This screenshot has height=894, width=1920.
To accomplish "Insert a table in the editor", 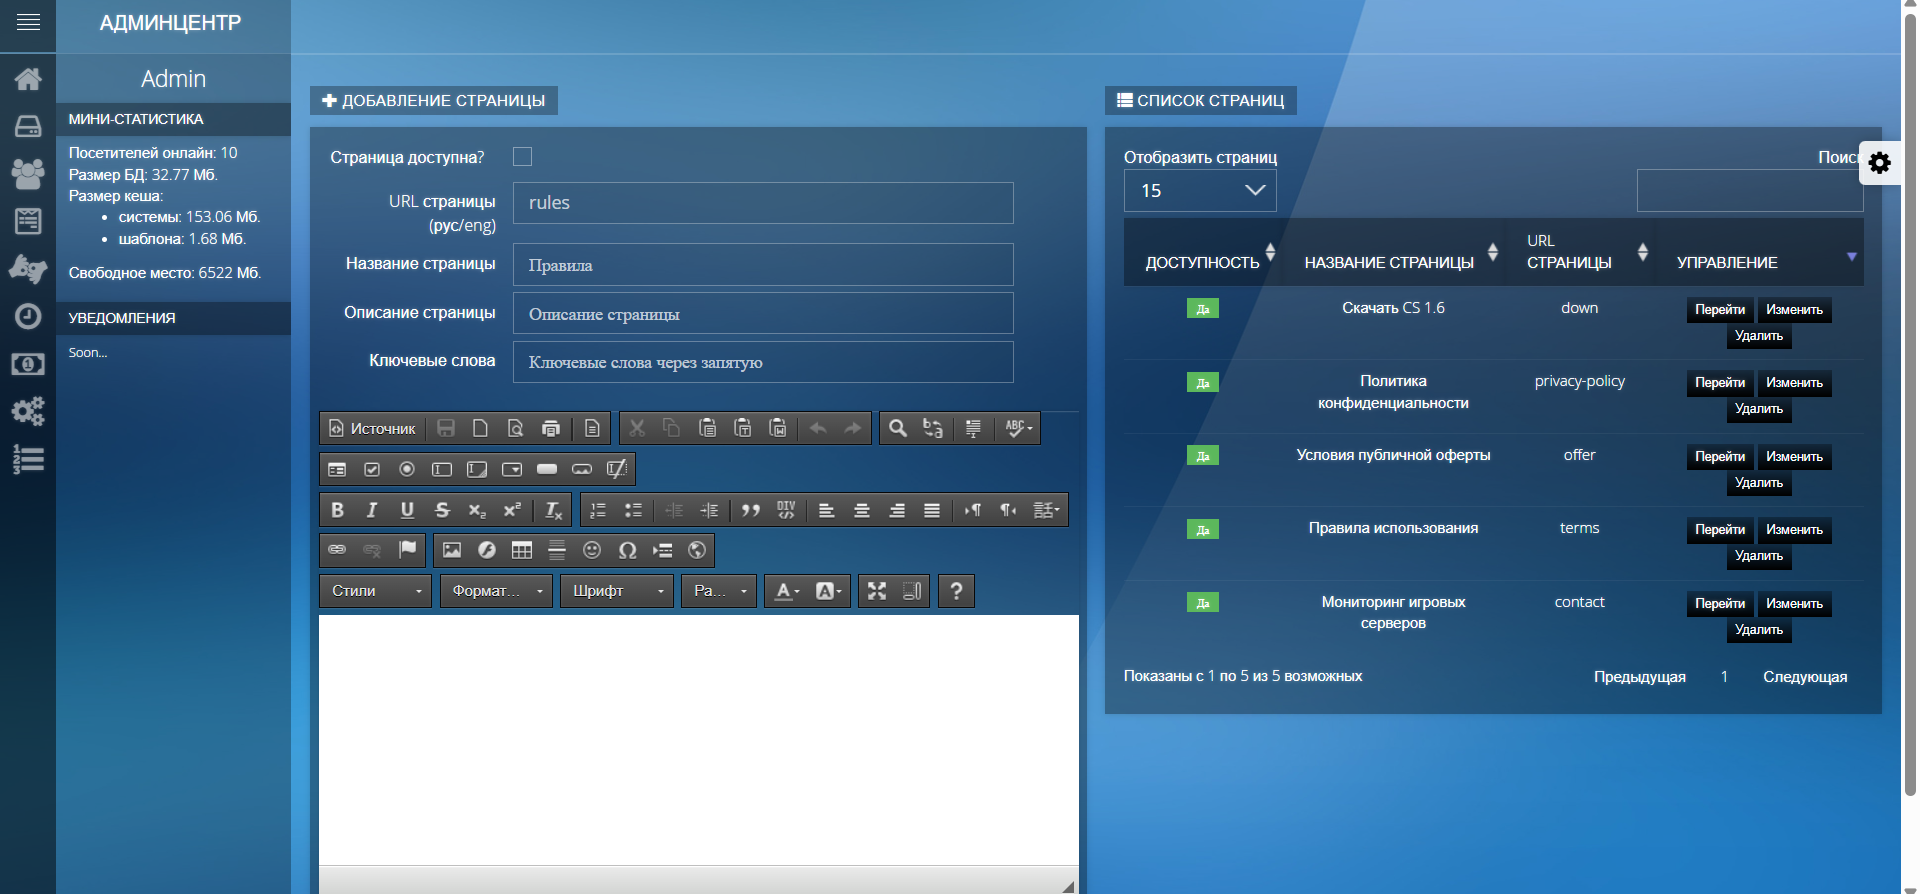I will point(522,550).
